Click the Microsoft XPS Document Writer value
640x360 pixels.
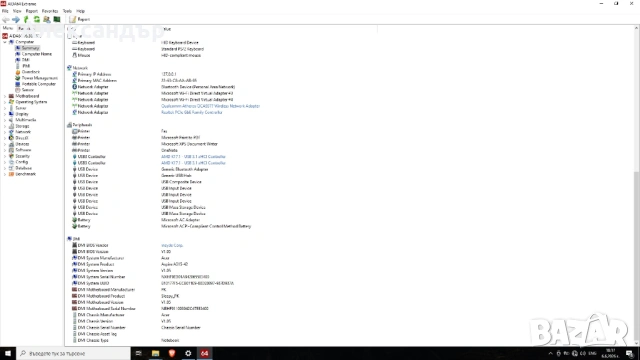coord(189,144)
